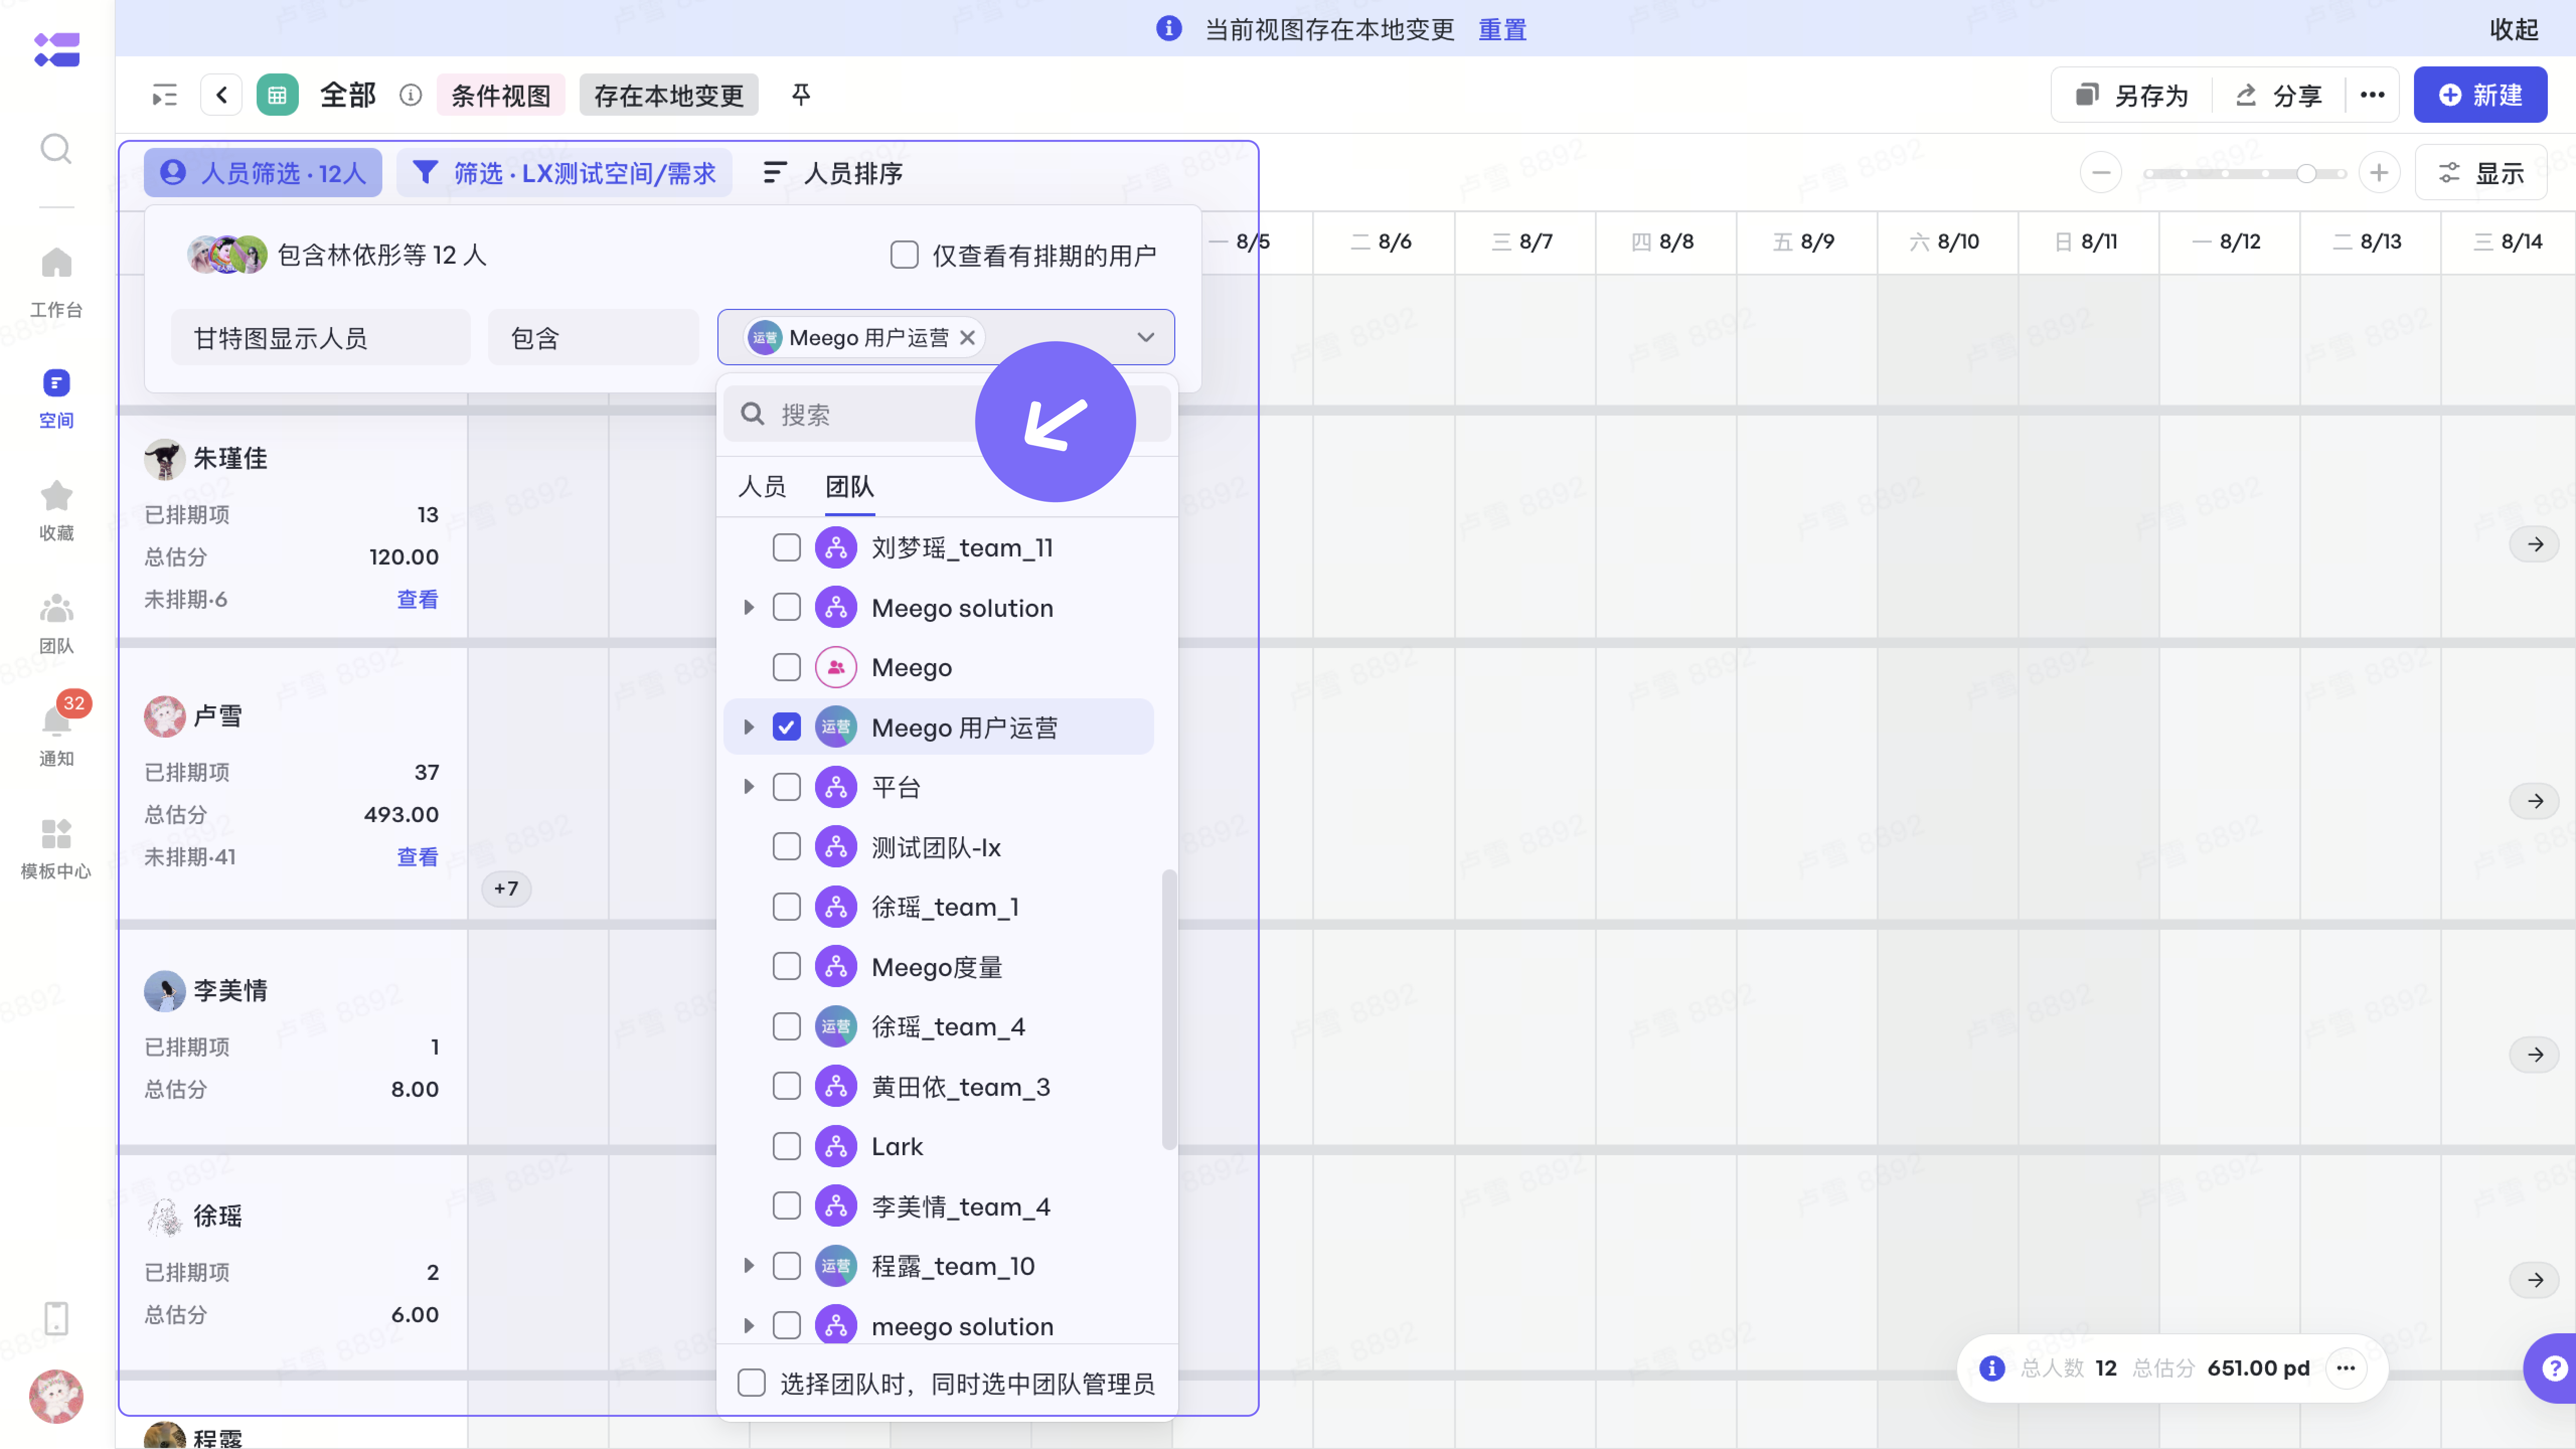Screen dimensions: 2576x1449
Task: Expand the lowercase meego solution node
Action: 748,1326
